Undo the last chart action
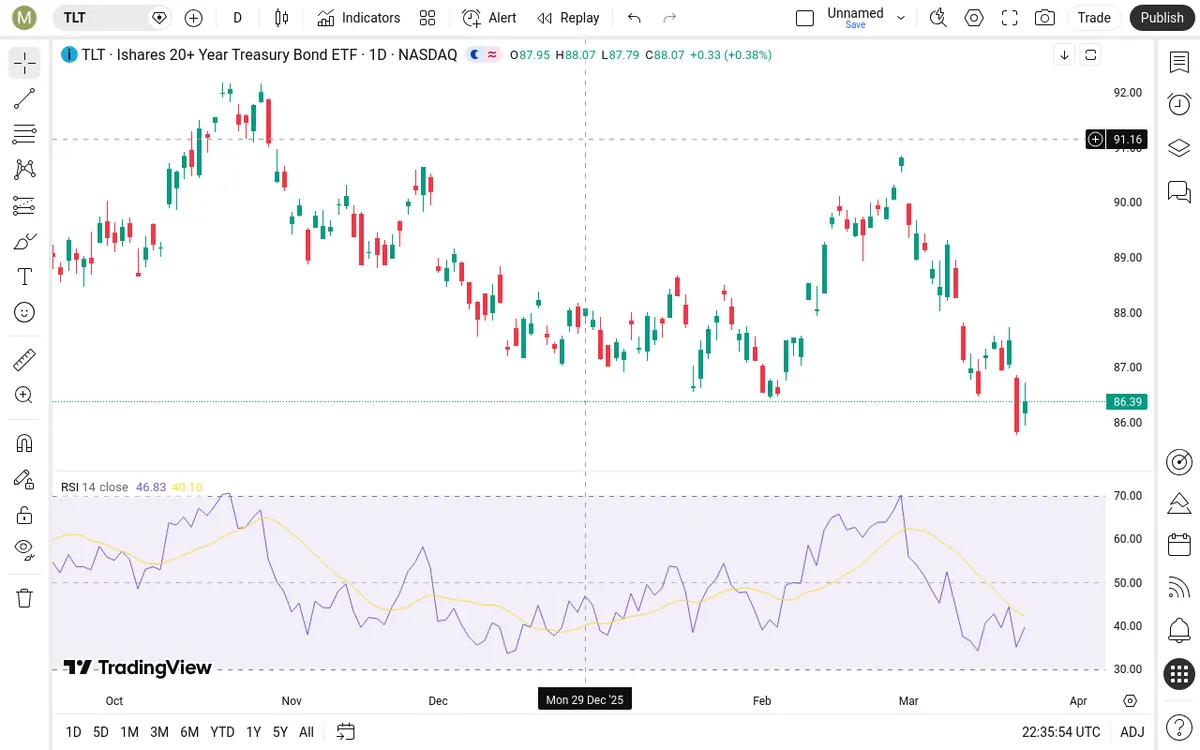This screenshot has height=750, width=1200. (634, 18)
